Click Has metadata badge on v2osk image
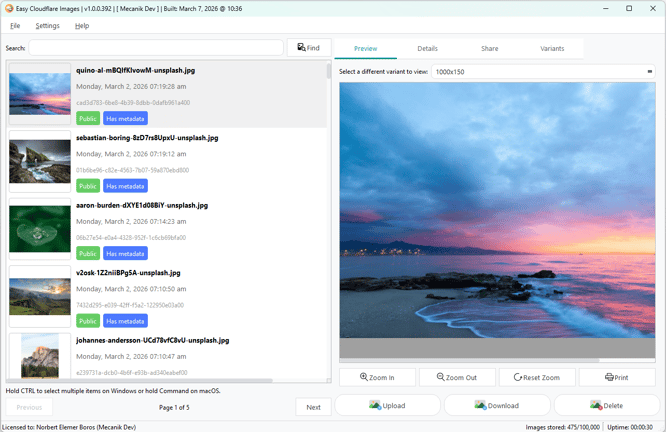The width and height of the screenshot is (666, 432). coord(125,321)
